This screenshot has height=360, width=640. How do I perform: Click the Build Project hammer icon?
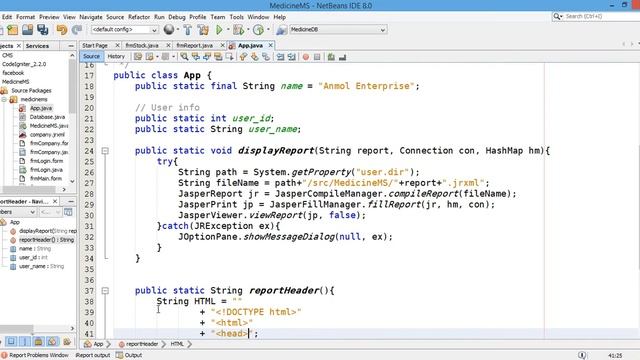point(187,30)
